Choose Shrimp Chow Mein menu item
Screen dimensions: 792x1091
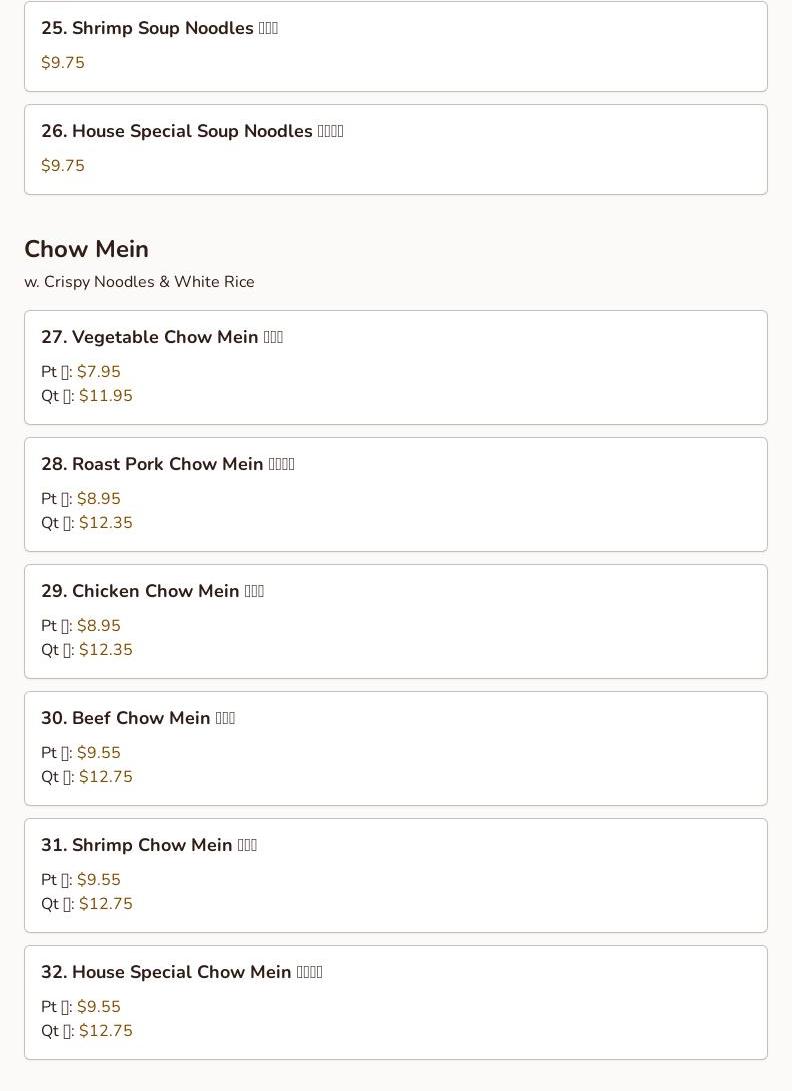pos(395,875)
